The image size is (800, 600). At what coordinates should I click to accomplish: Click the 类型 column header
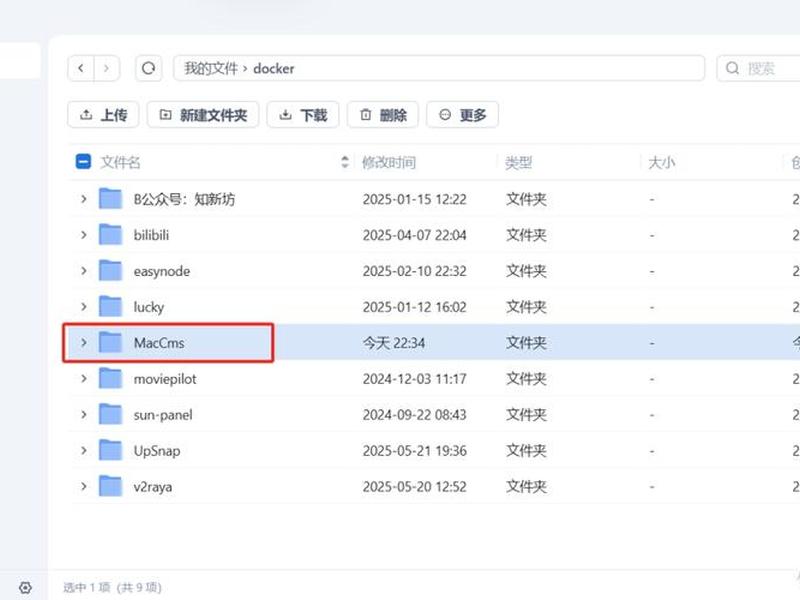point(518,162)
